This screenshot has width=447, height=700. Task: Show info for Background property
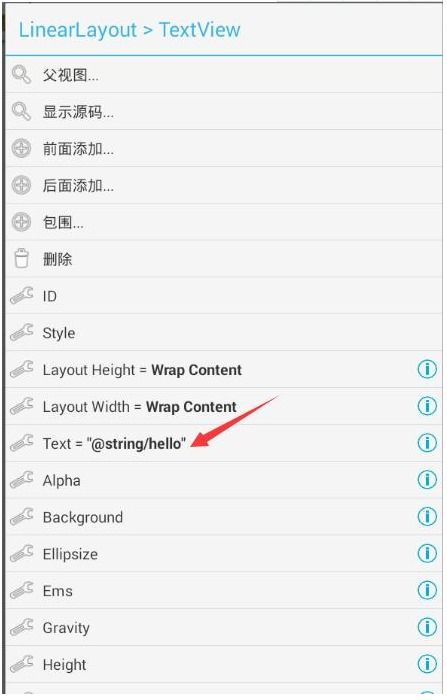pyautogui.click(x=427, y=517)
